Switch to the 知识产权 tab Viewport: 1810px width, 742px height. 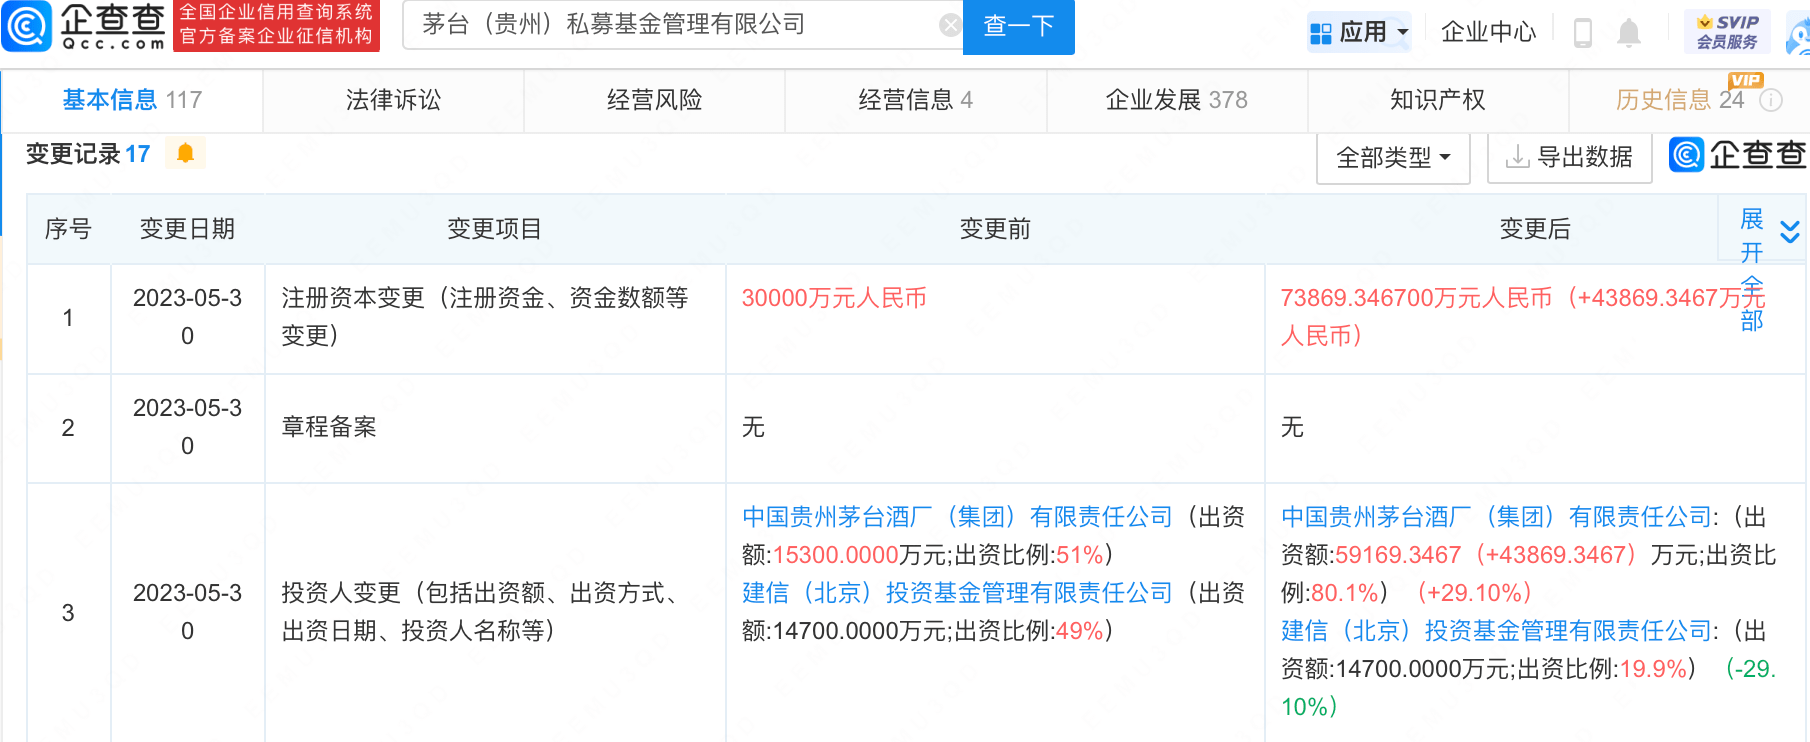coord(1437,100)
